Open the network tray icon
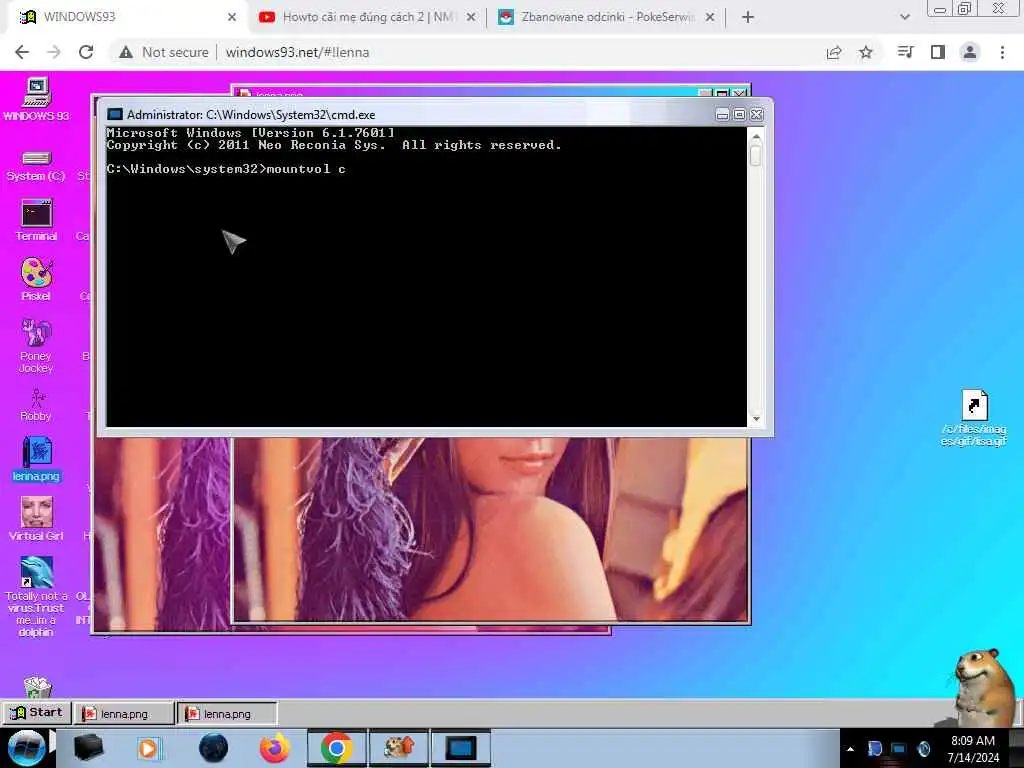Viewport: 1024px width, 768px height. pos(899,749)
